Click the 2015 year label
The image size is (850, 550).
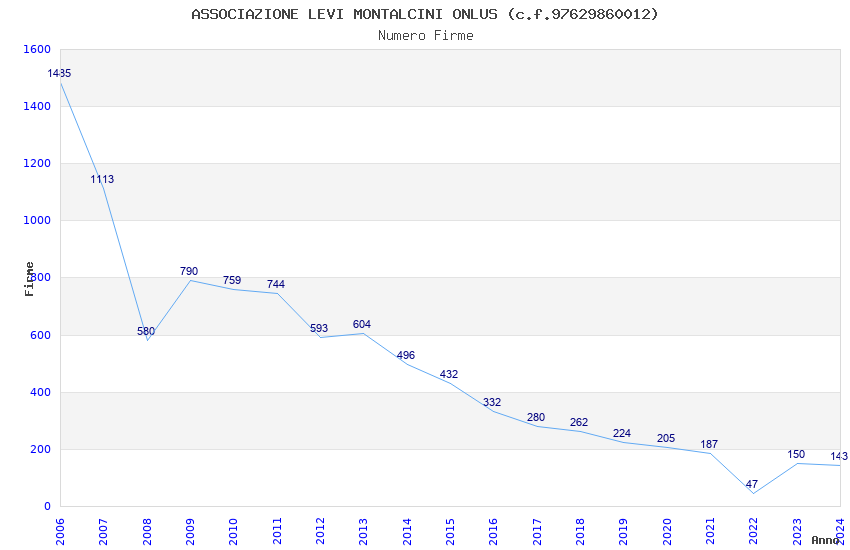[x=450, y=531]
